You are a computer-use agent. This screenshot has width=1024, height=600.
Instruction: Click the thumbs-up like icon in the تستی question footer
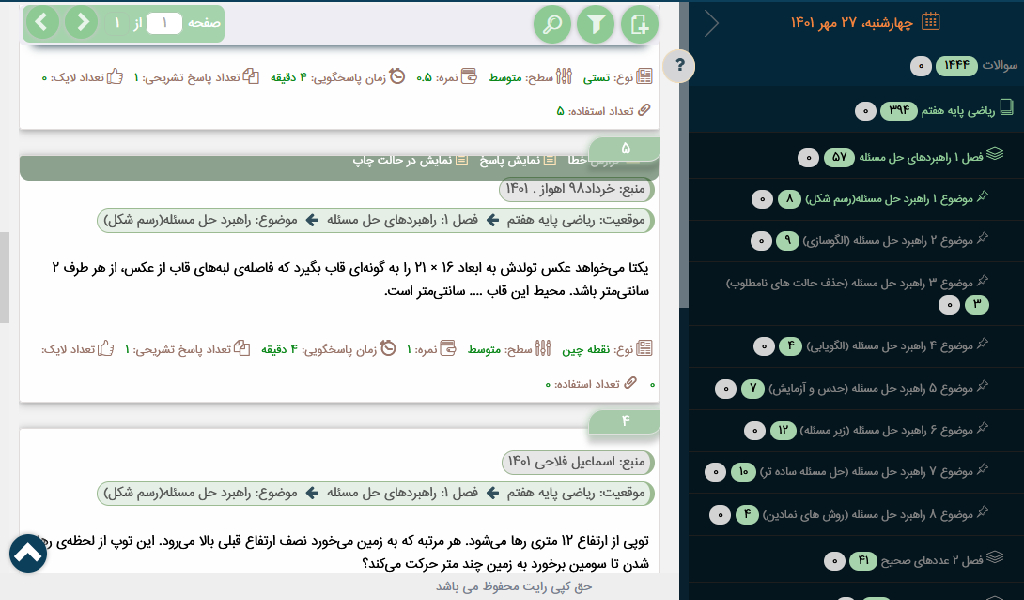tap(115, 76)
